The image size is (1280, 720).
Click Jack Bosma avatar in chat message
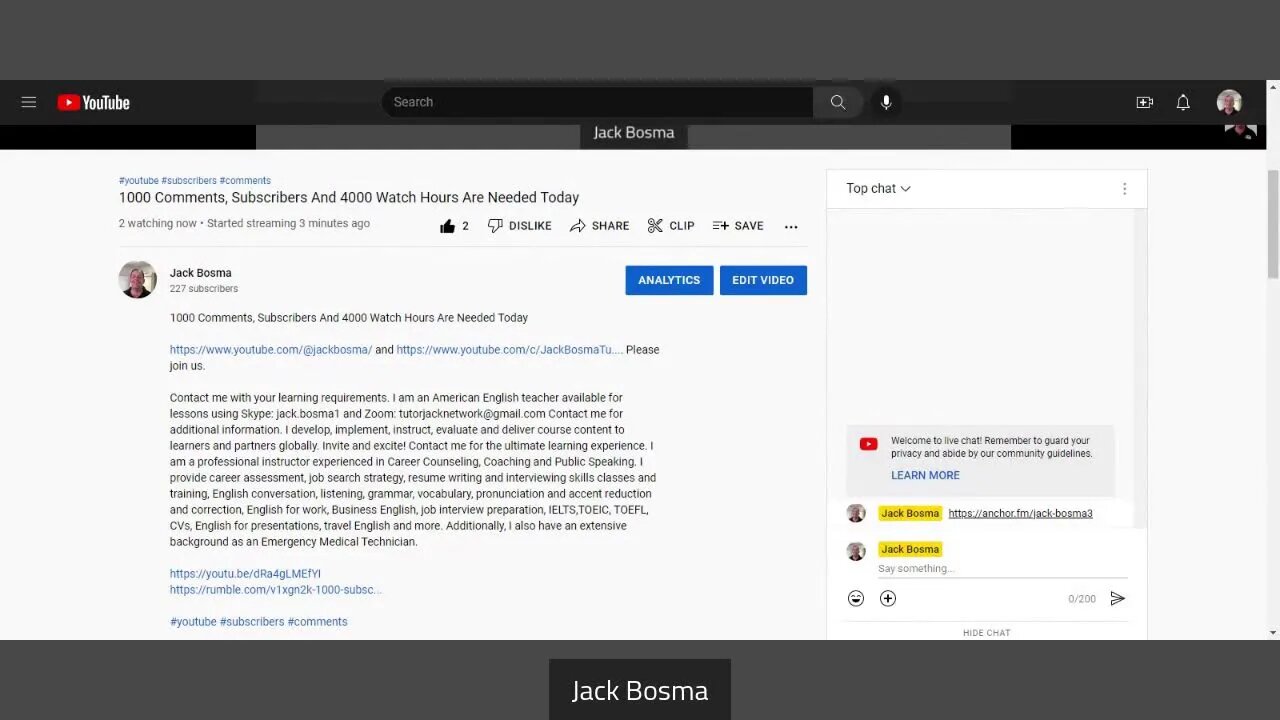[x=856, y=513]
